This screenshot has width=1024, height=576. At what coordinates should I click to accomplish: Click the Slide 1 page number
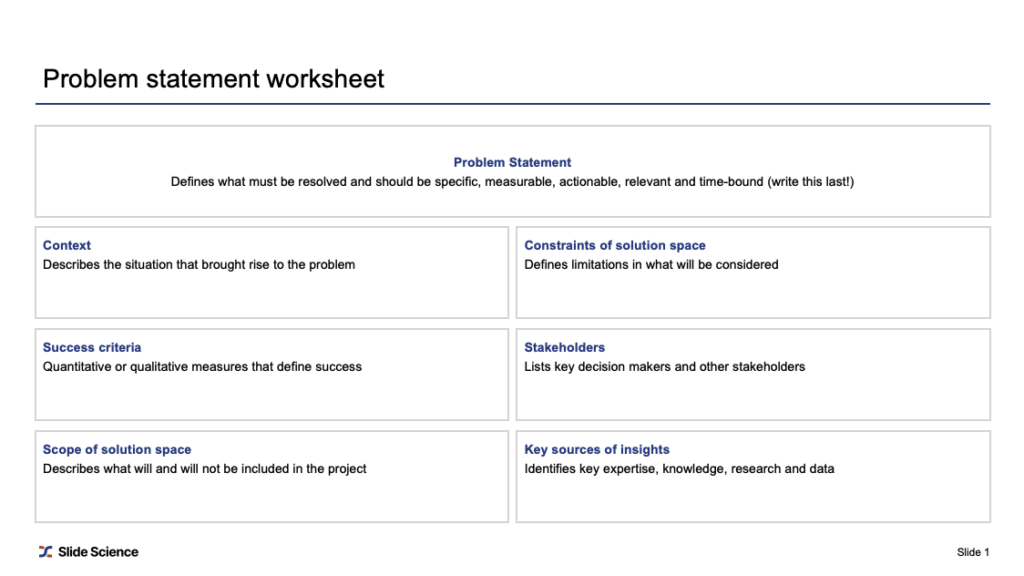[x=973, y=552]
